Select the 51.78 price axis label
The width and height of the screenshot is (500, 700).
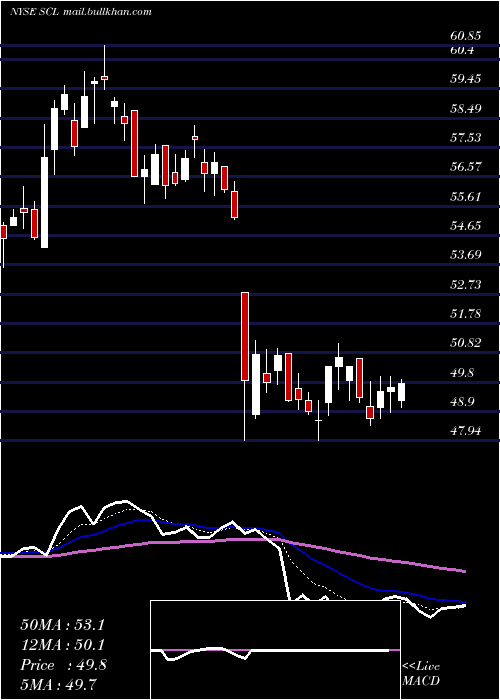(466, 314)
